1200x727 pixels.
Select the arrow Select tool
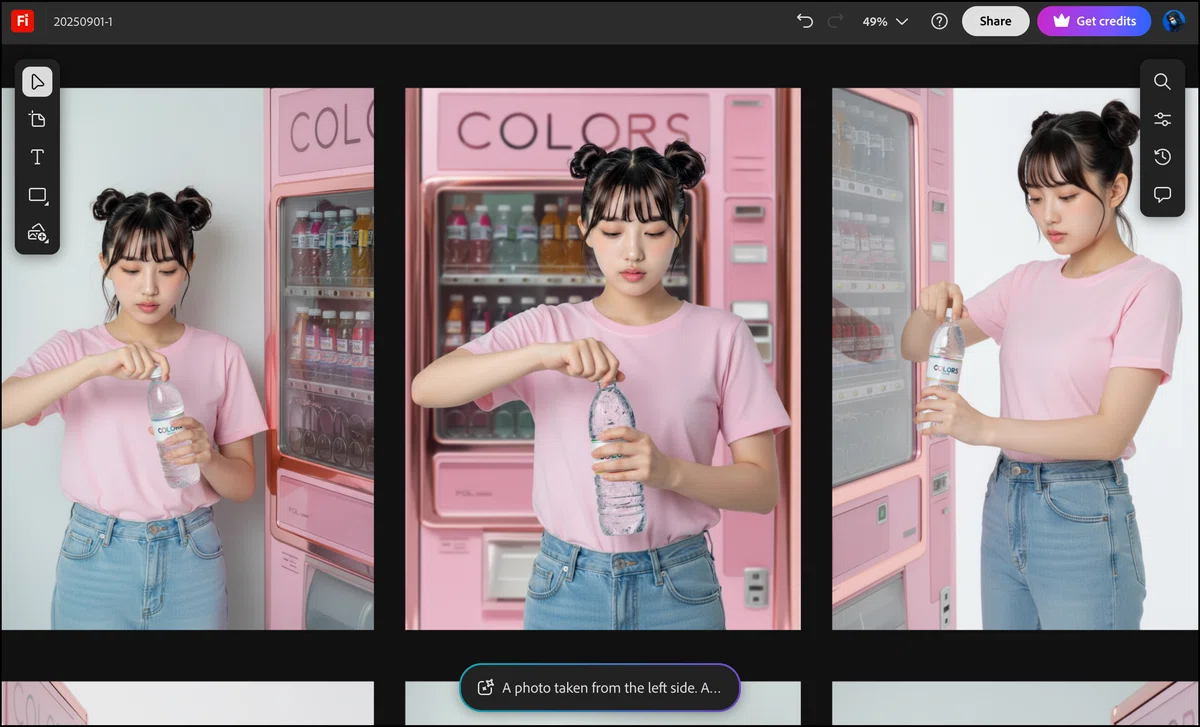tap(37, 81)
